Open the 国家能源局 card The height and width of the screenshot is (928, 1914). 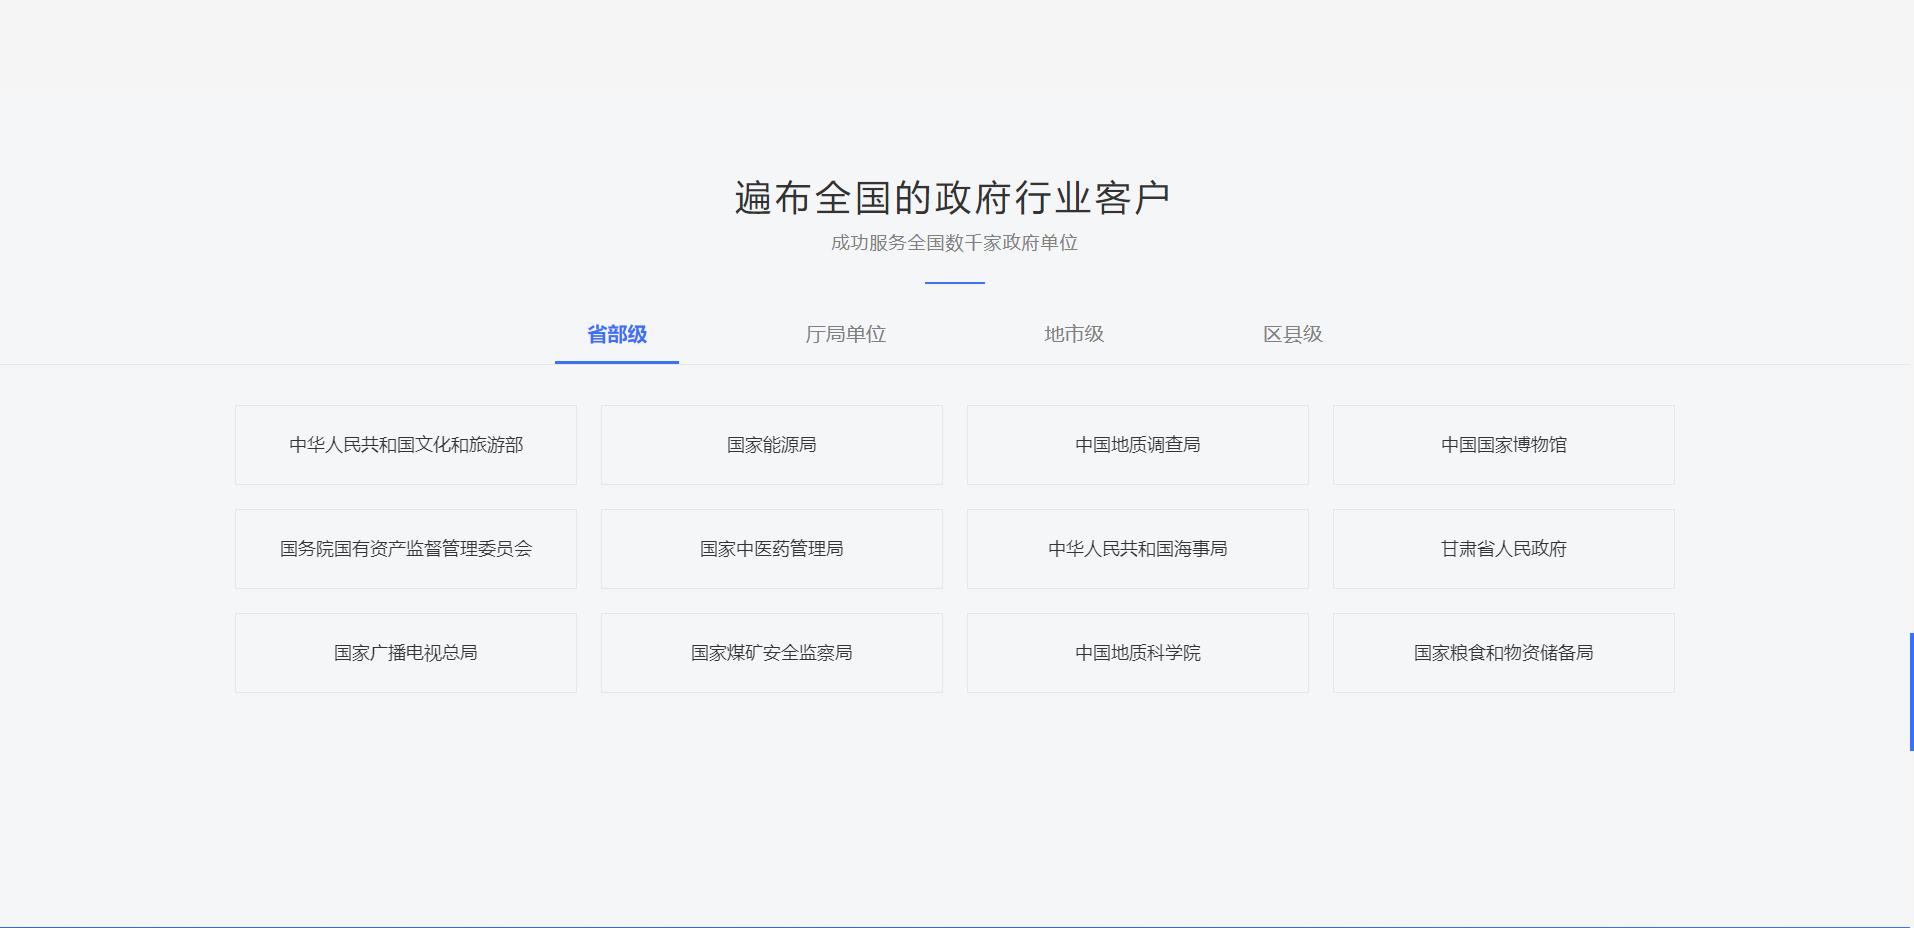coord(772,445)
